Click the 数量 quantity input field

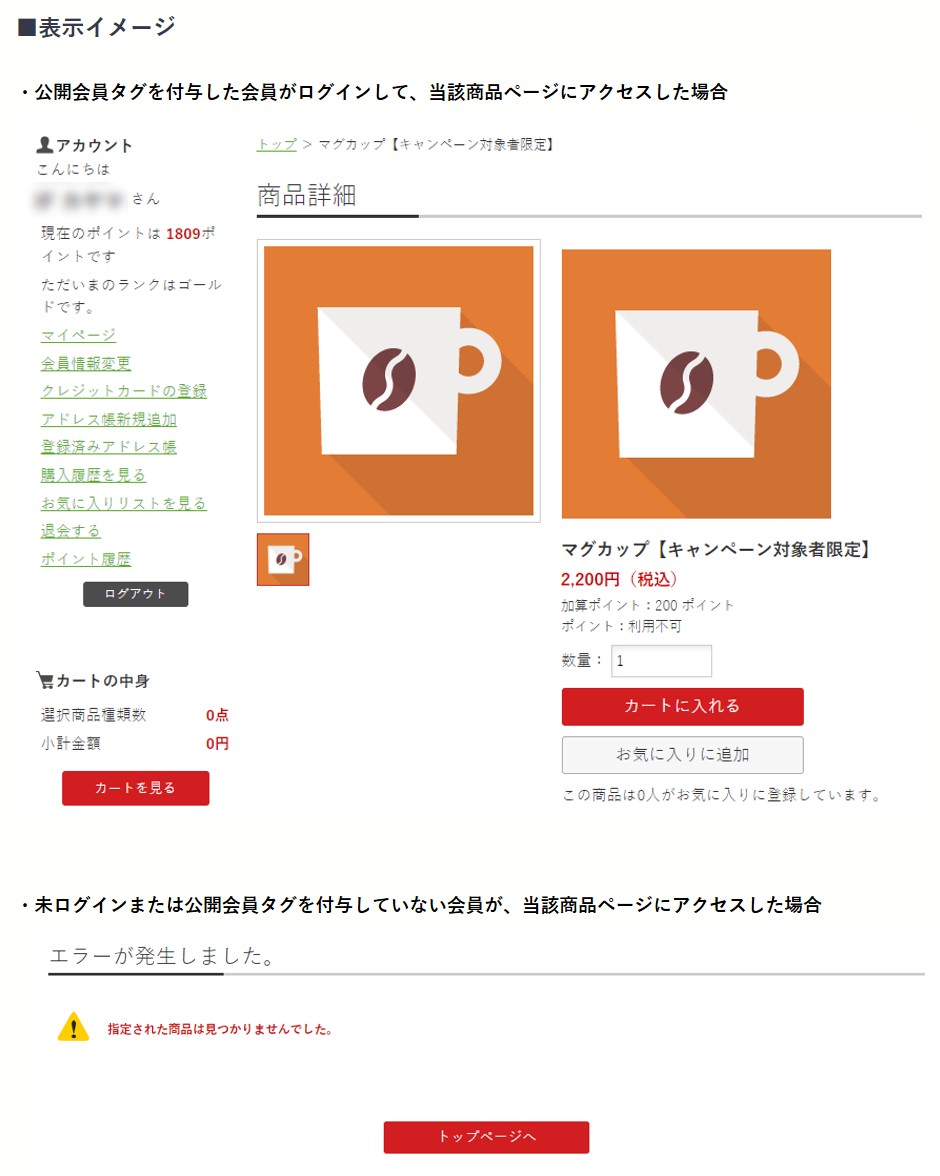pyautogui.click(x=662, y=661)
